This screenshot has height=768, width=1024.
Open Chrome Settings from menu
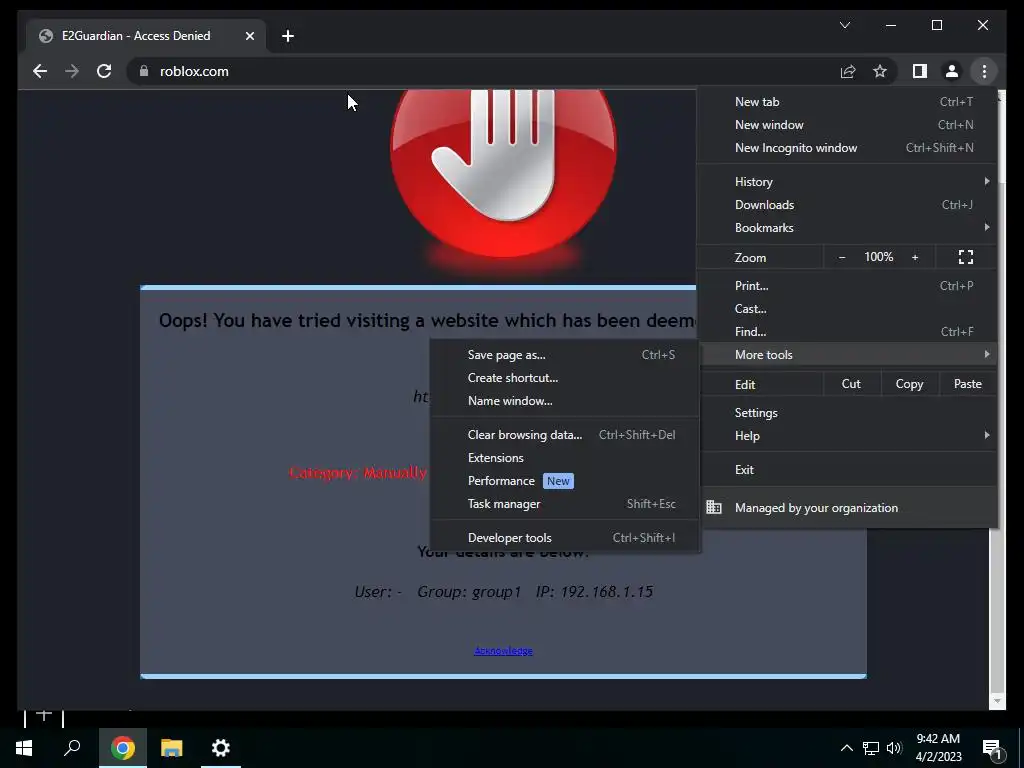(x=847, y=413)
